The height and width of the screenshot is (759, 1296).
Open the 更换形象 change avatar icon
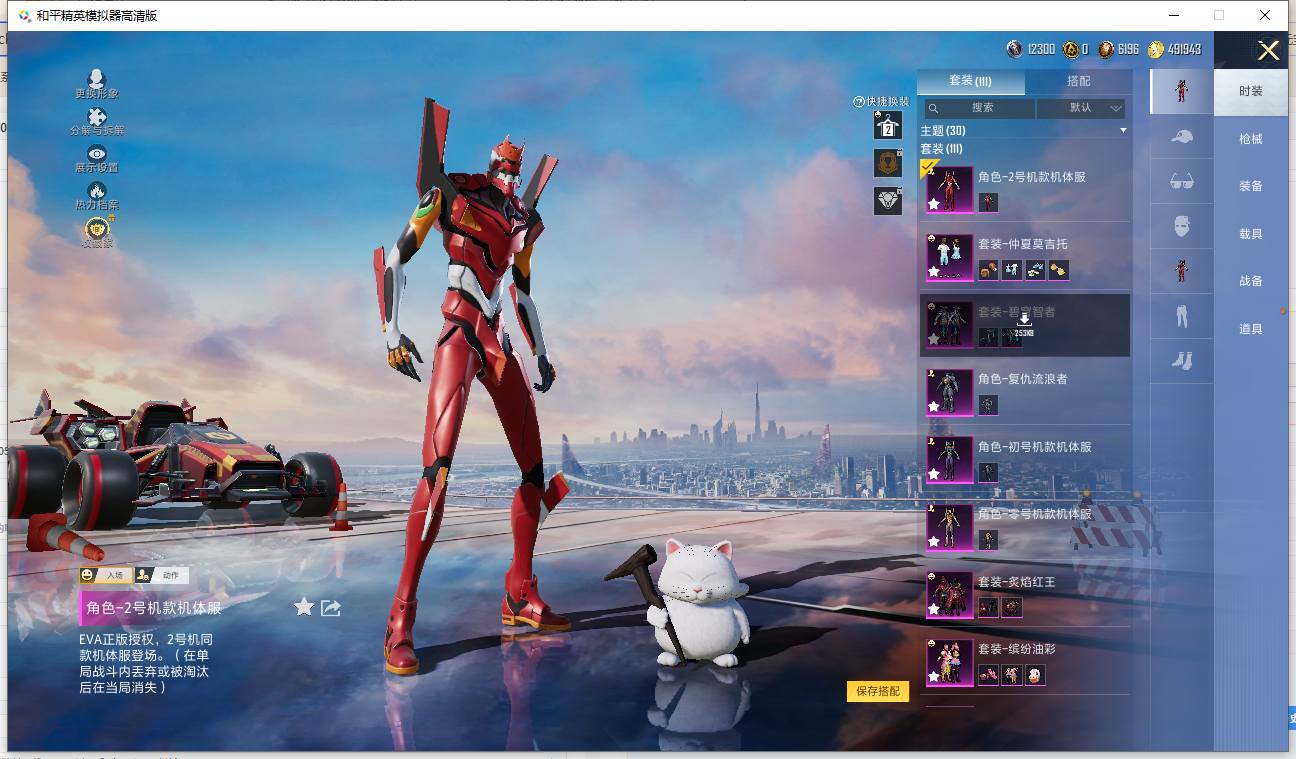click(96, 84)
